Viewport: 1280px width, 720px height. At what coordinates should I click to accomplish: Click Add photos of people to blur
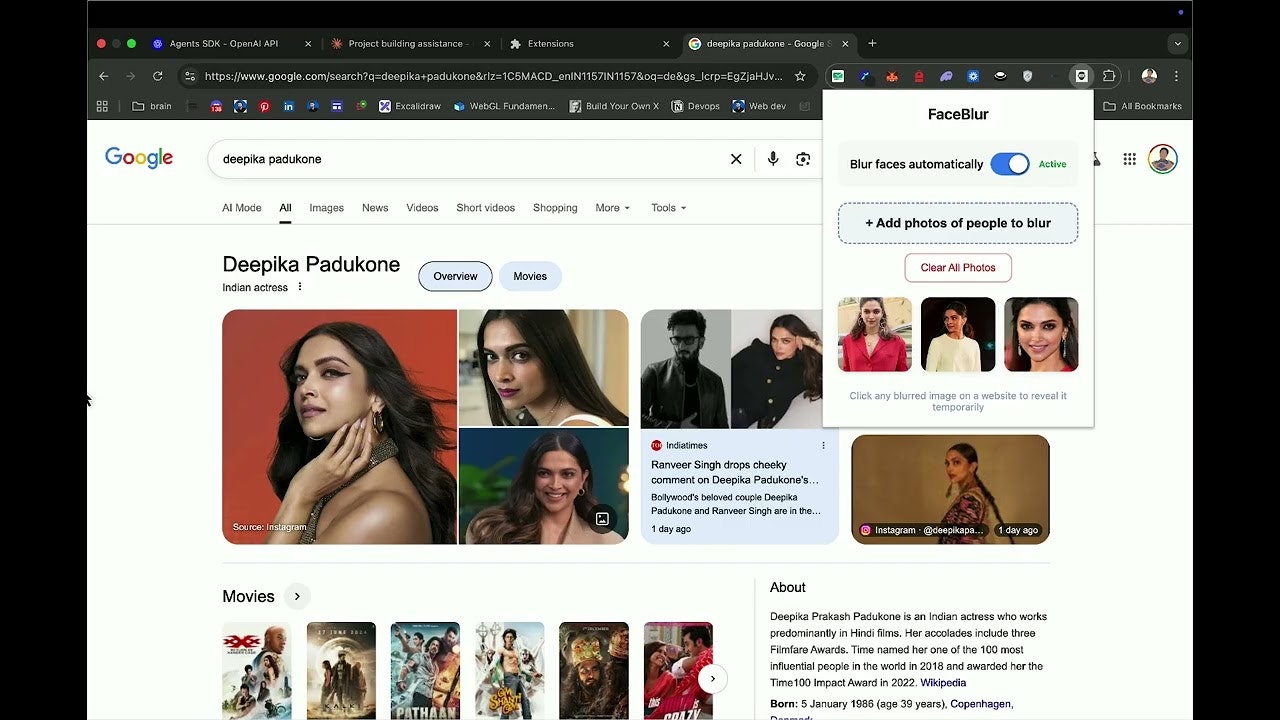[957, 223]
